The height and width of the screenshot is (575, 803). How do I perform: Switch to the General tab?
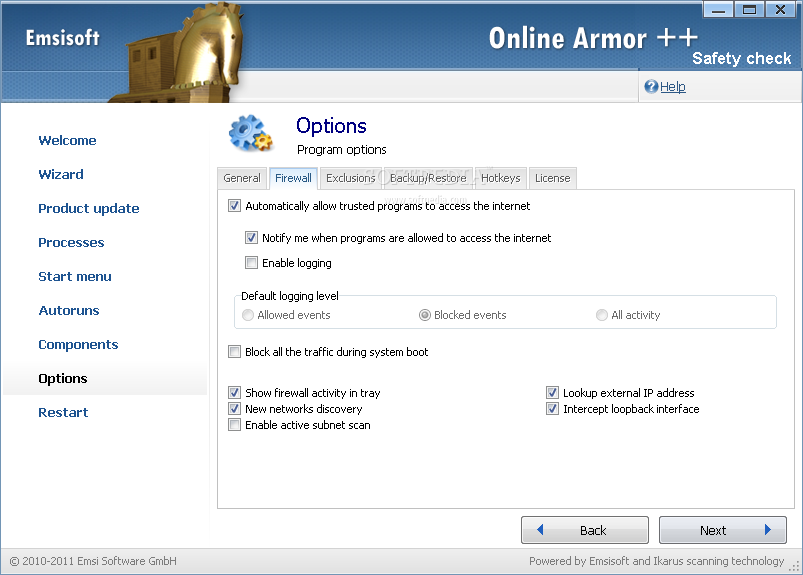pyautogui.click(x=242, y=178)
